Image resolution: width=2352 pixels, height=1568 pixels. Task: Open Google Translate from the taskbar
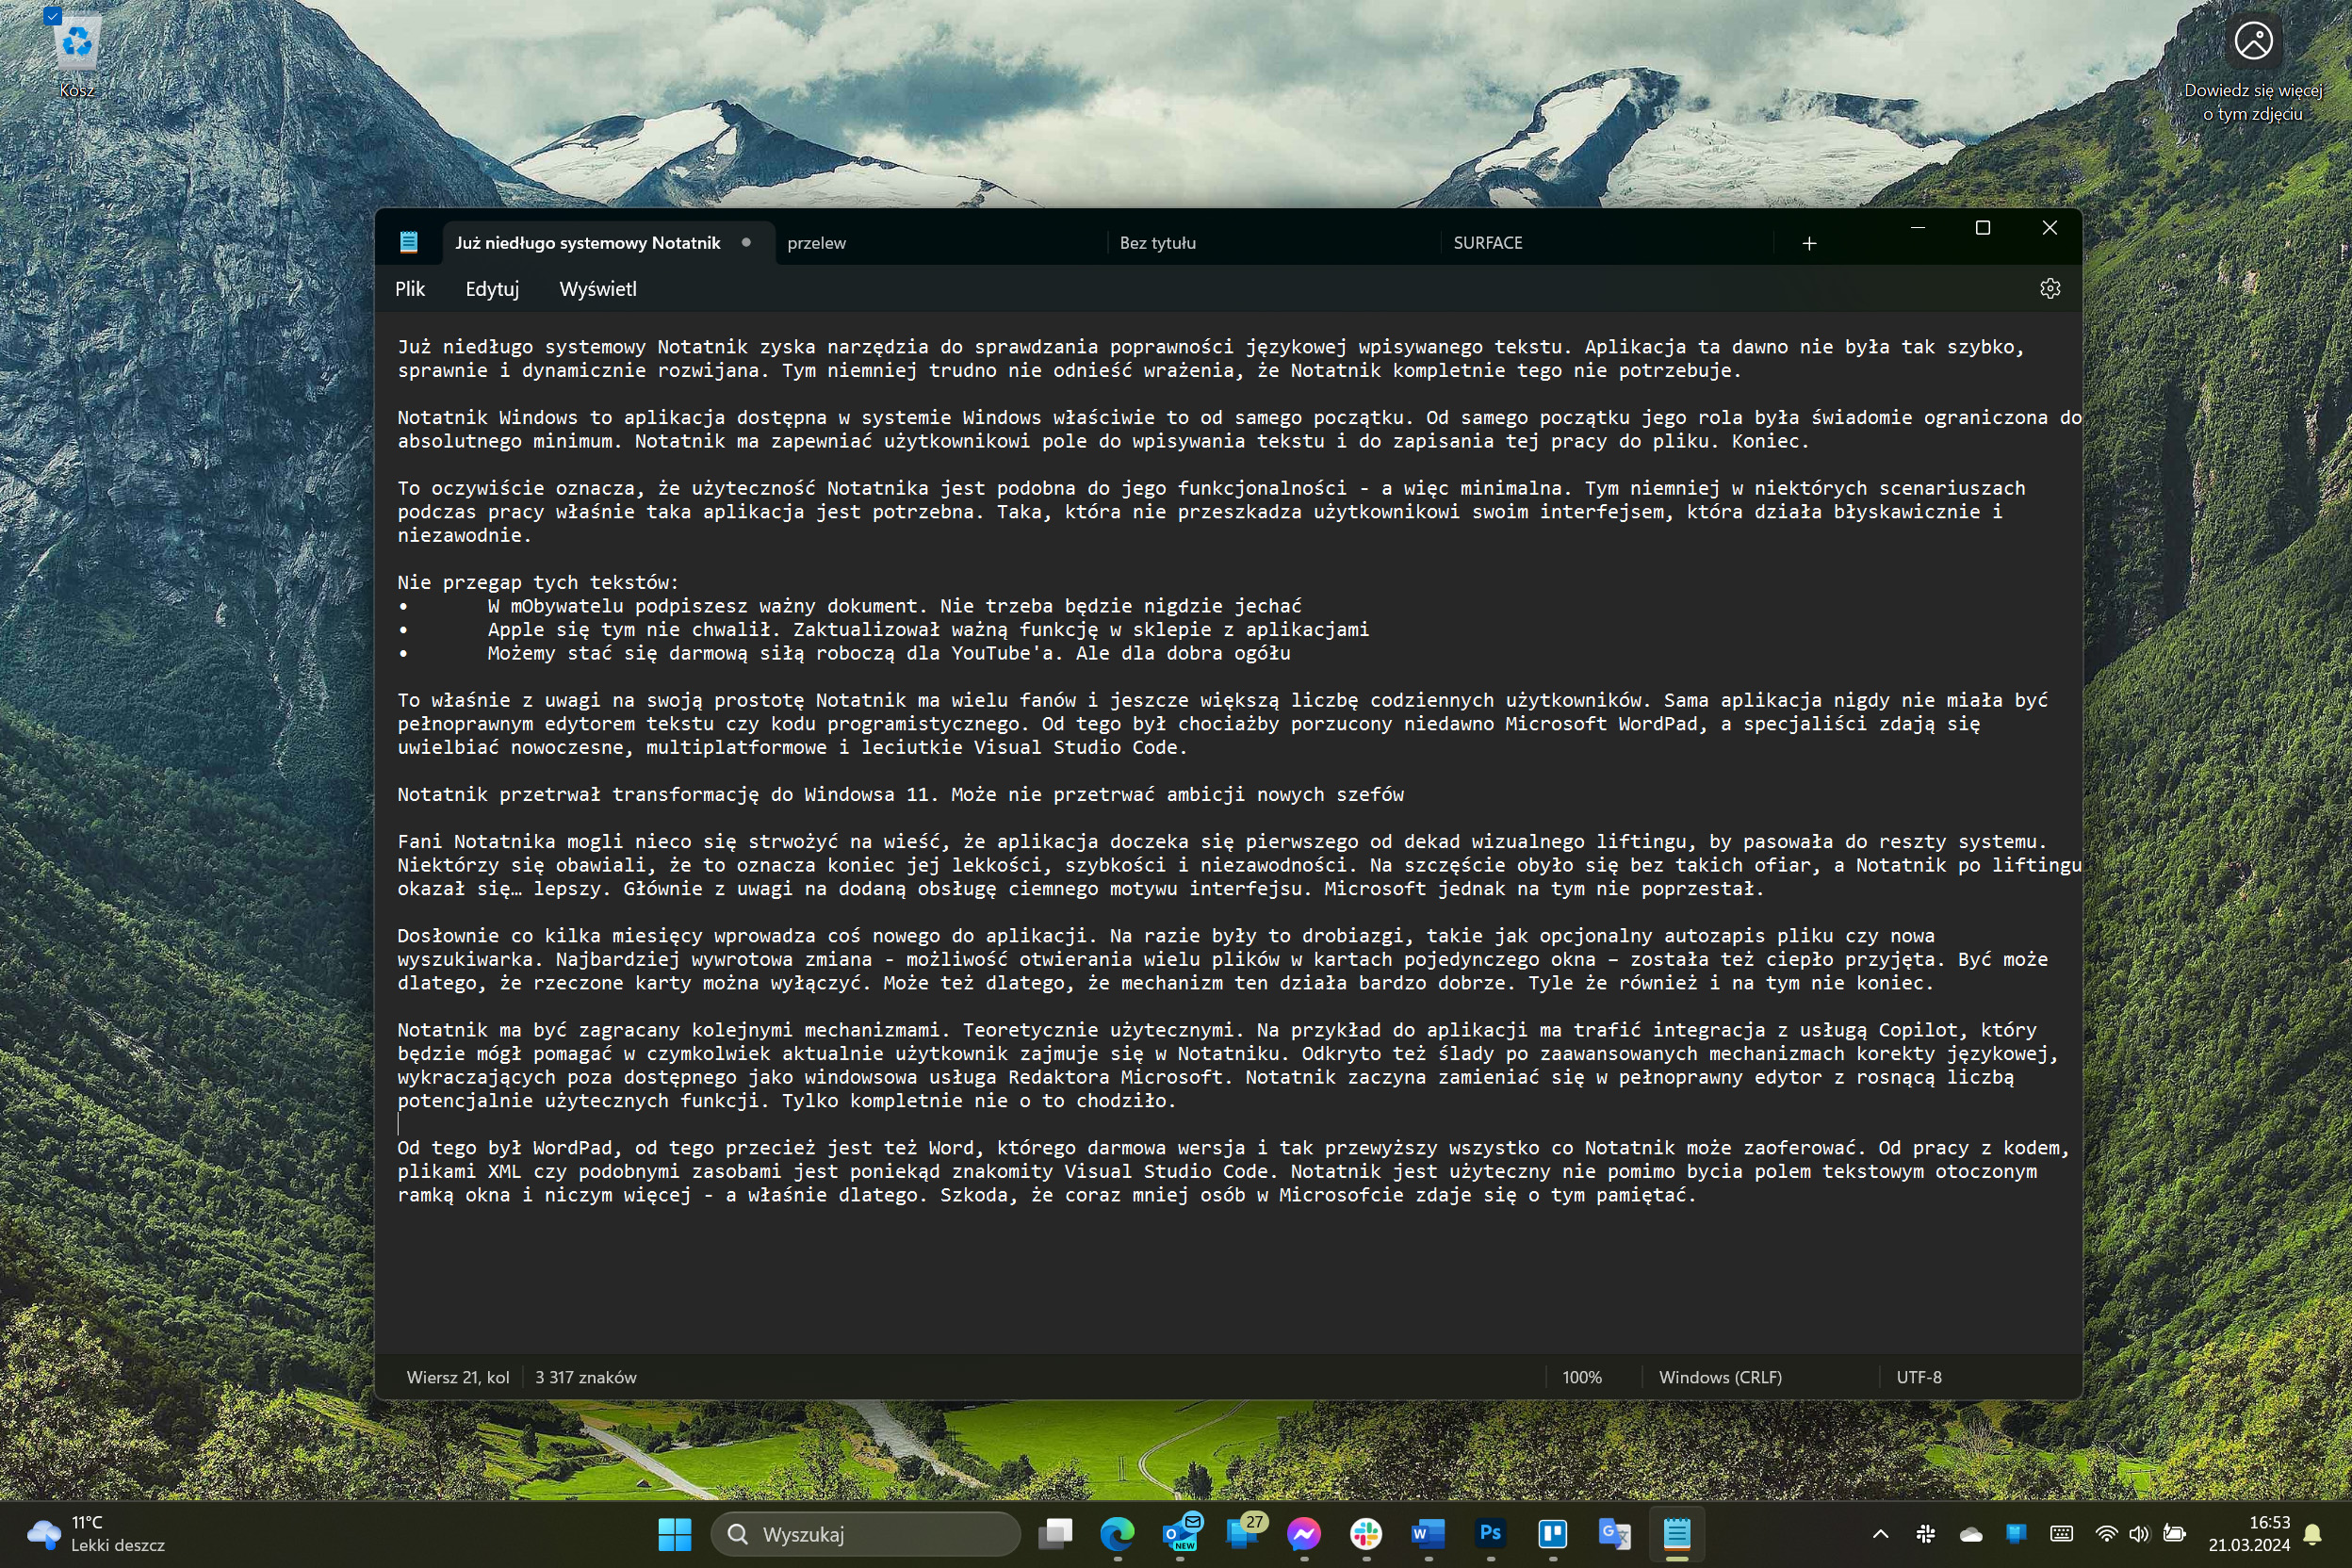1614,1533
